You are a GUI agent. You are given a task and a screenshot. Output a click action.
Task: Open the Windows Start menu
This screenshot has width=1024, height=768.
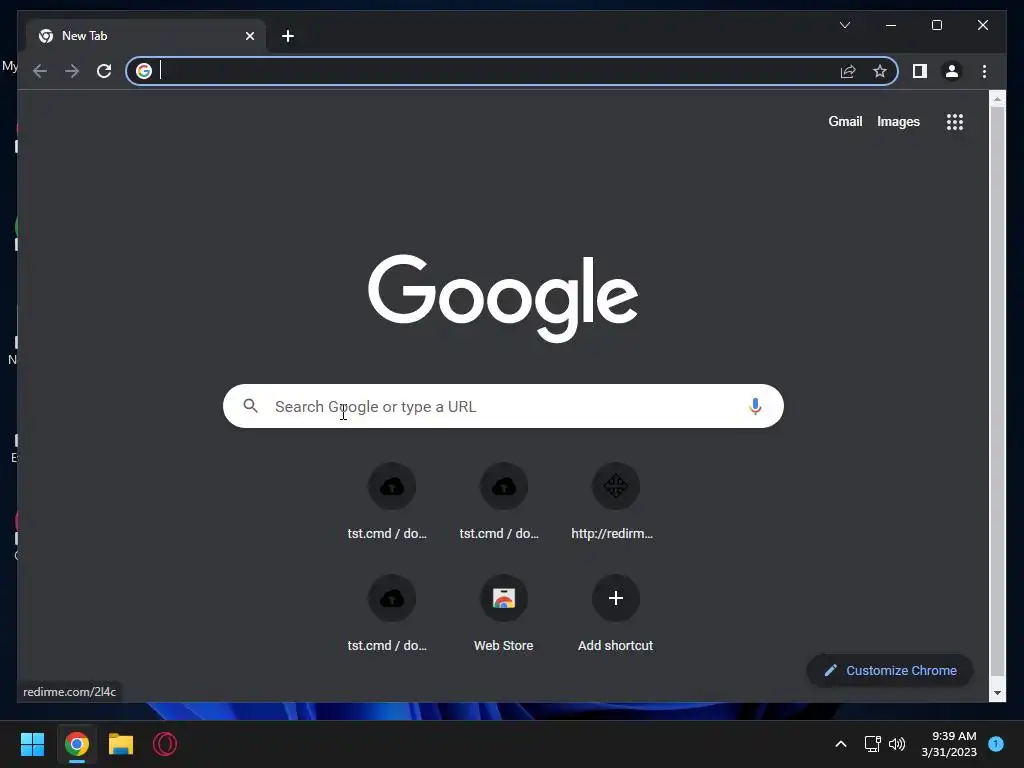pyautogui.click(x=32, y=744)
